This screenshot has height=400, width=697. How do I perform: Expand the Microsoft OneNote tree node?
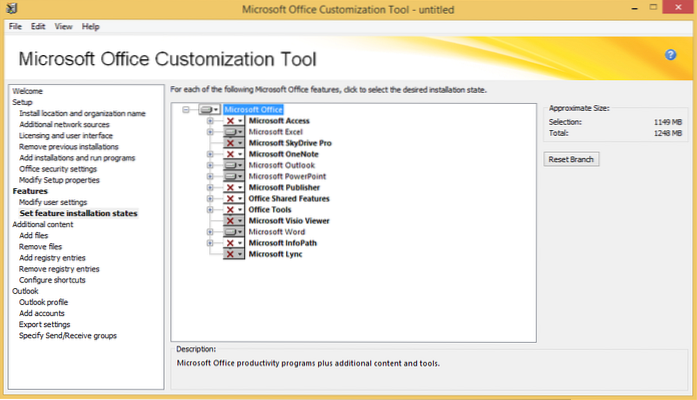(210, 154)
